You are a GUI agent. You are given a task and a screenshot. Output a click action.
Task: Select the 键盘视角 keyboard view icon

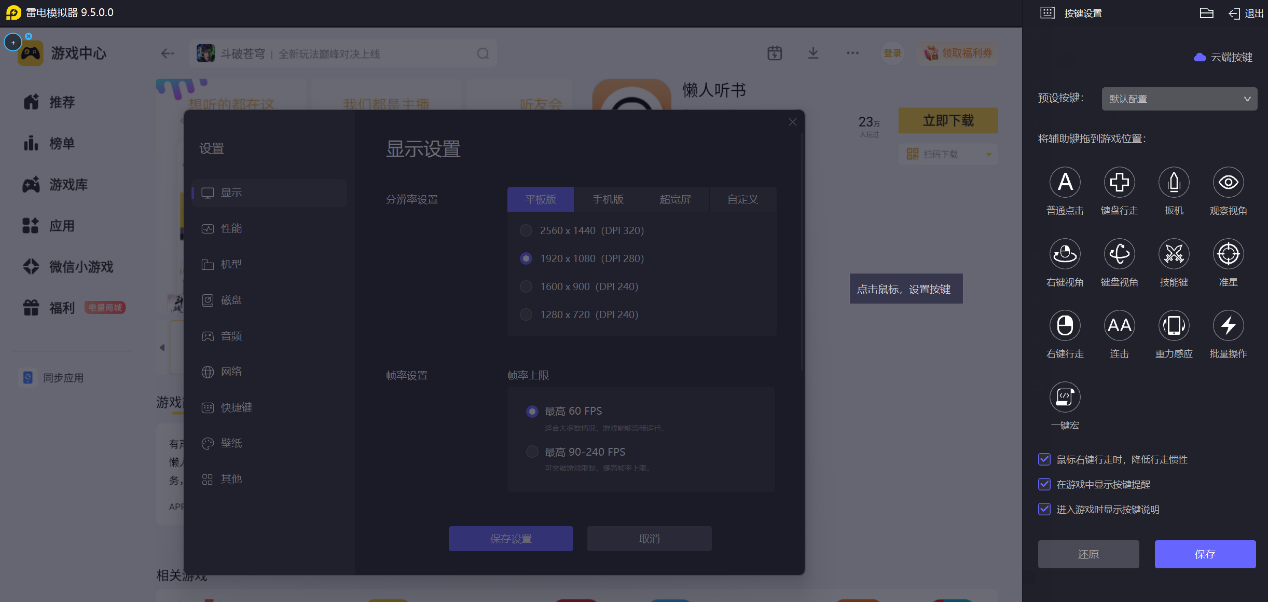coord(1119,254)
